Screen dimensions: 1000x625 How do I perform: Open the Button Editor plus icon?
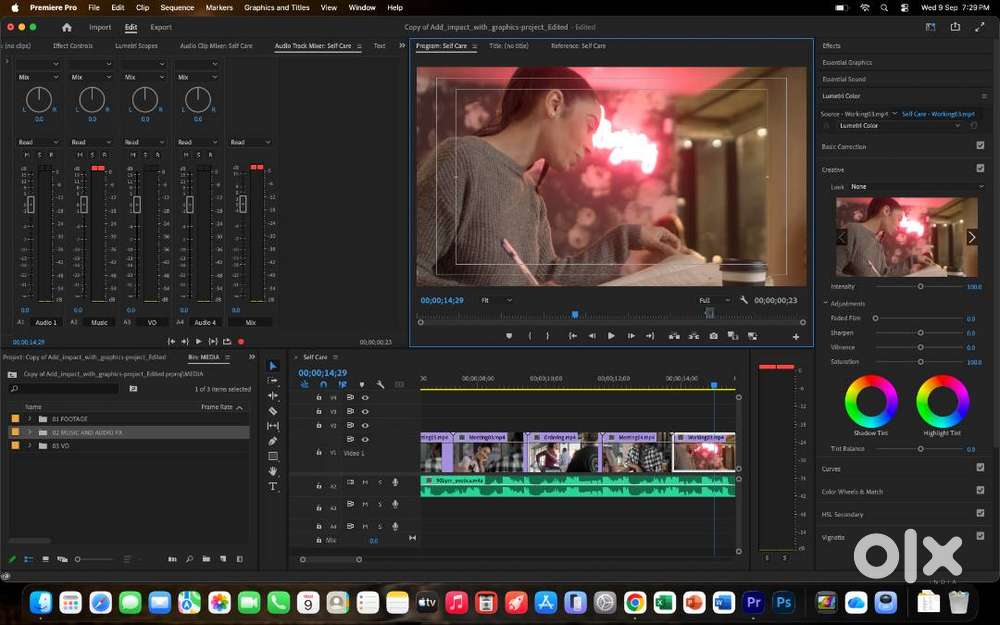click(796, 336)
